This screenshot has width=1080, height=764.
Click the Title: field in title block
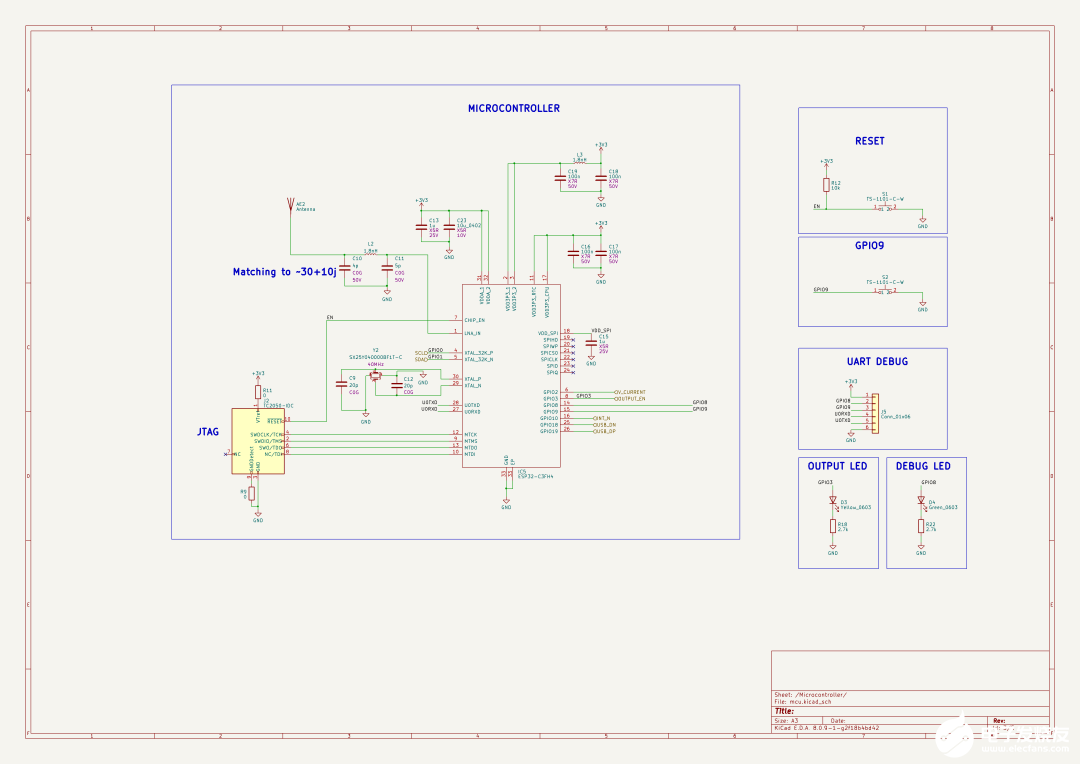(x=785, y=711)
